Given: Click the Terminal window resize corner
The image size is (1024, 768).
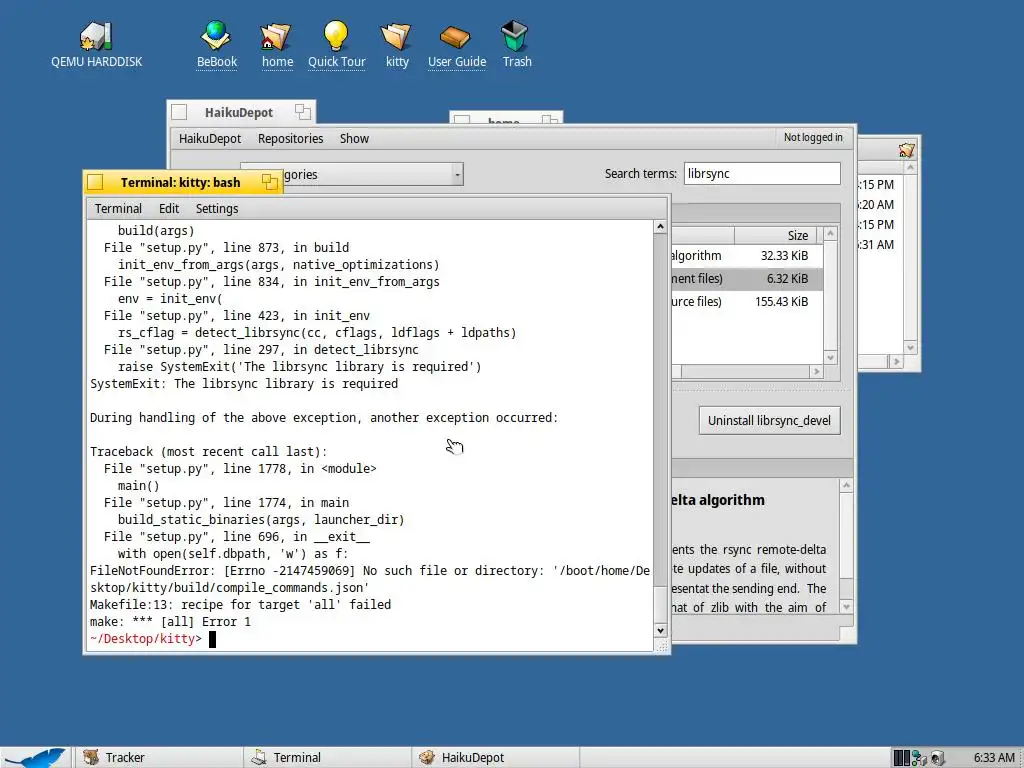Looking at the screenshot, I should (661, 646).
